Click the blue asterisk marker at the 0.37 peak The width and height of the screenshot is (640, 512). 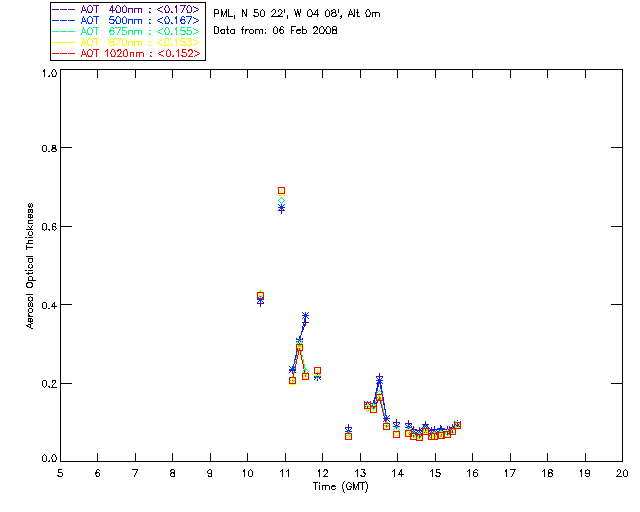[x=305, y=316]
